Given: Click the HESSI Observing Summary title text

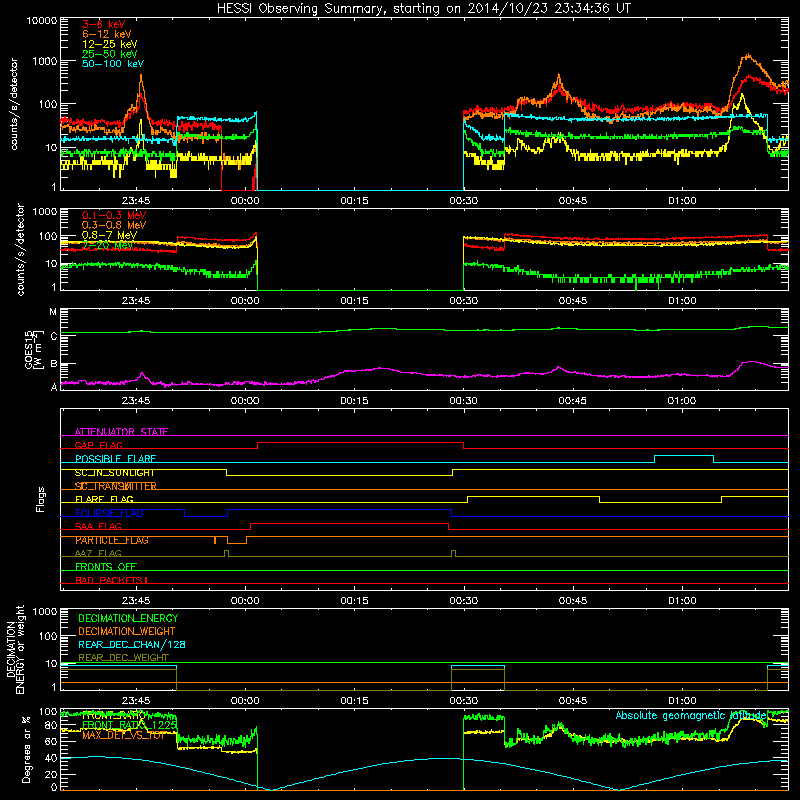Looking at the screenshot, I should click(424, 9).
